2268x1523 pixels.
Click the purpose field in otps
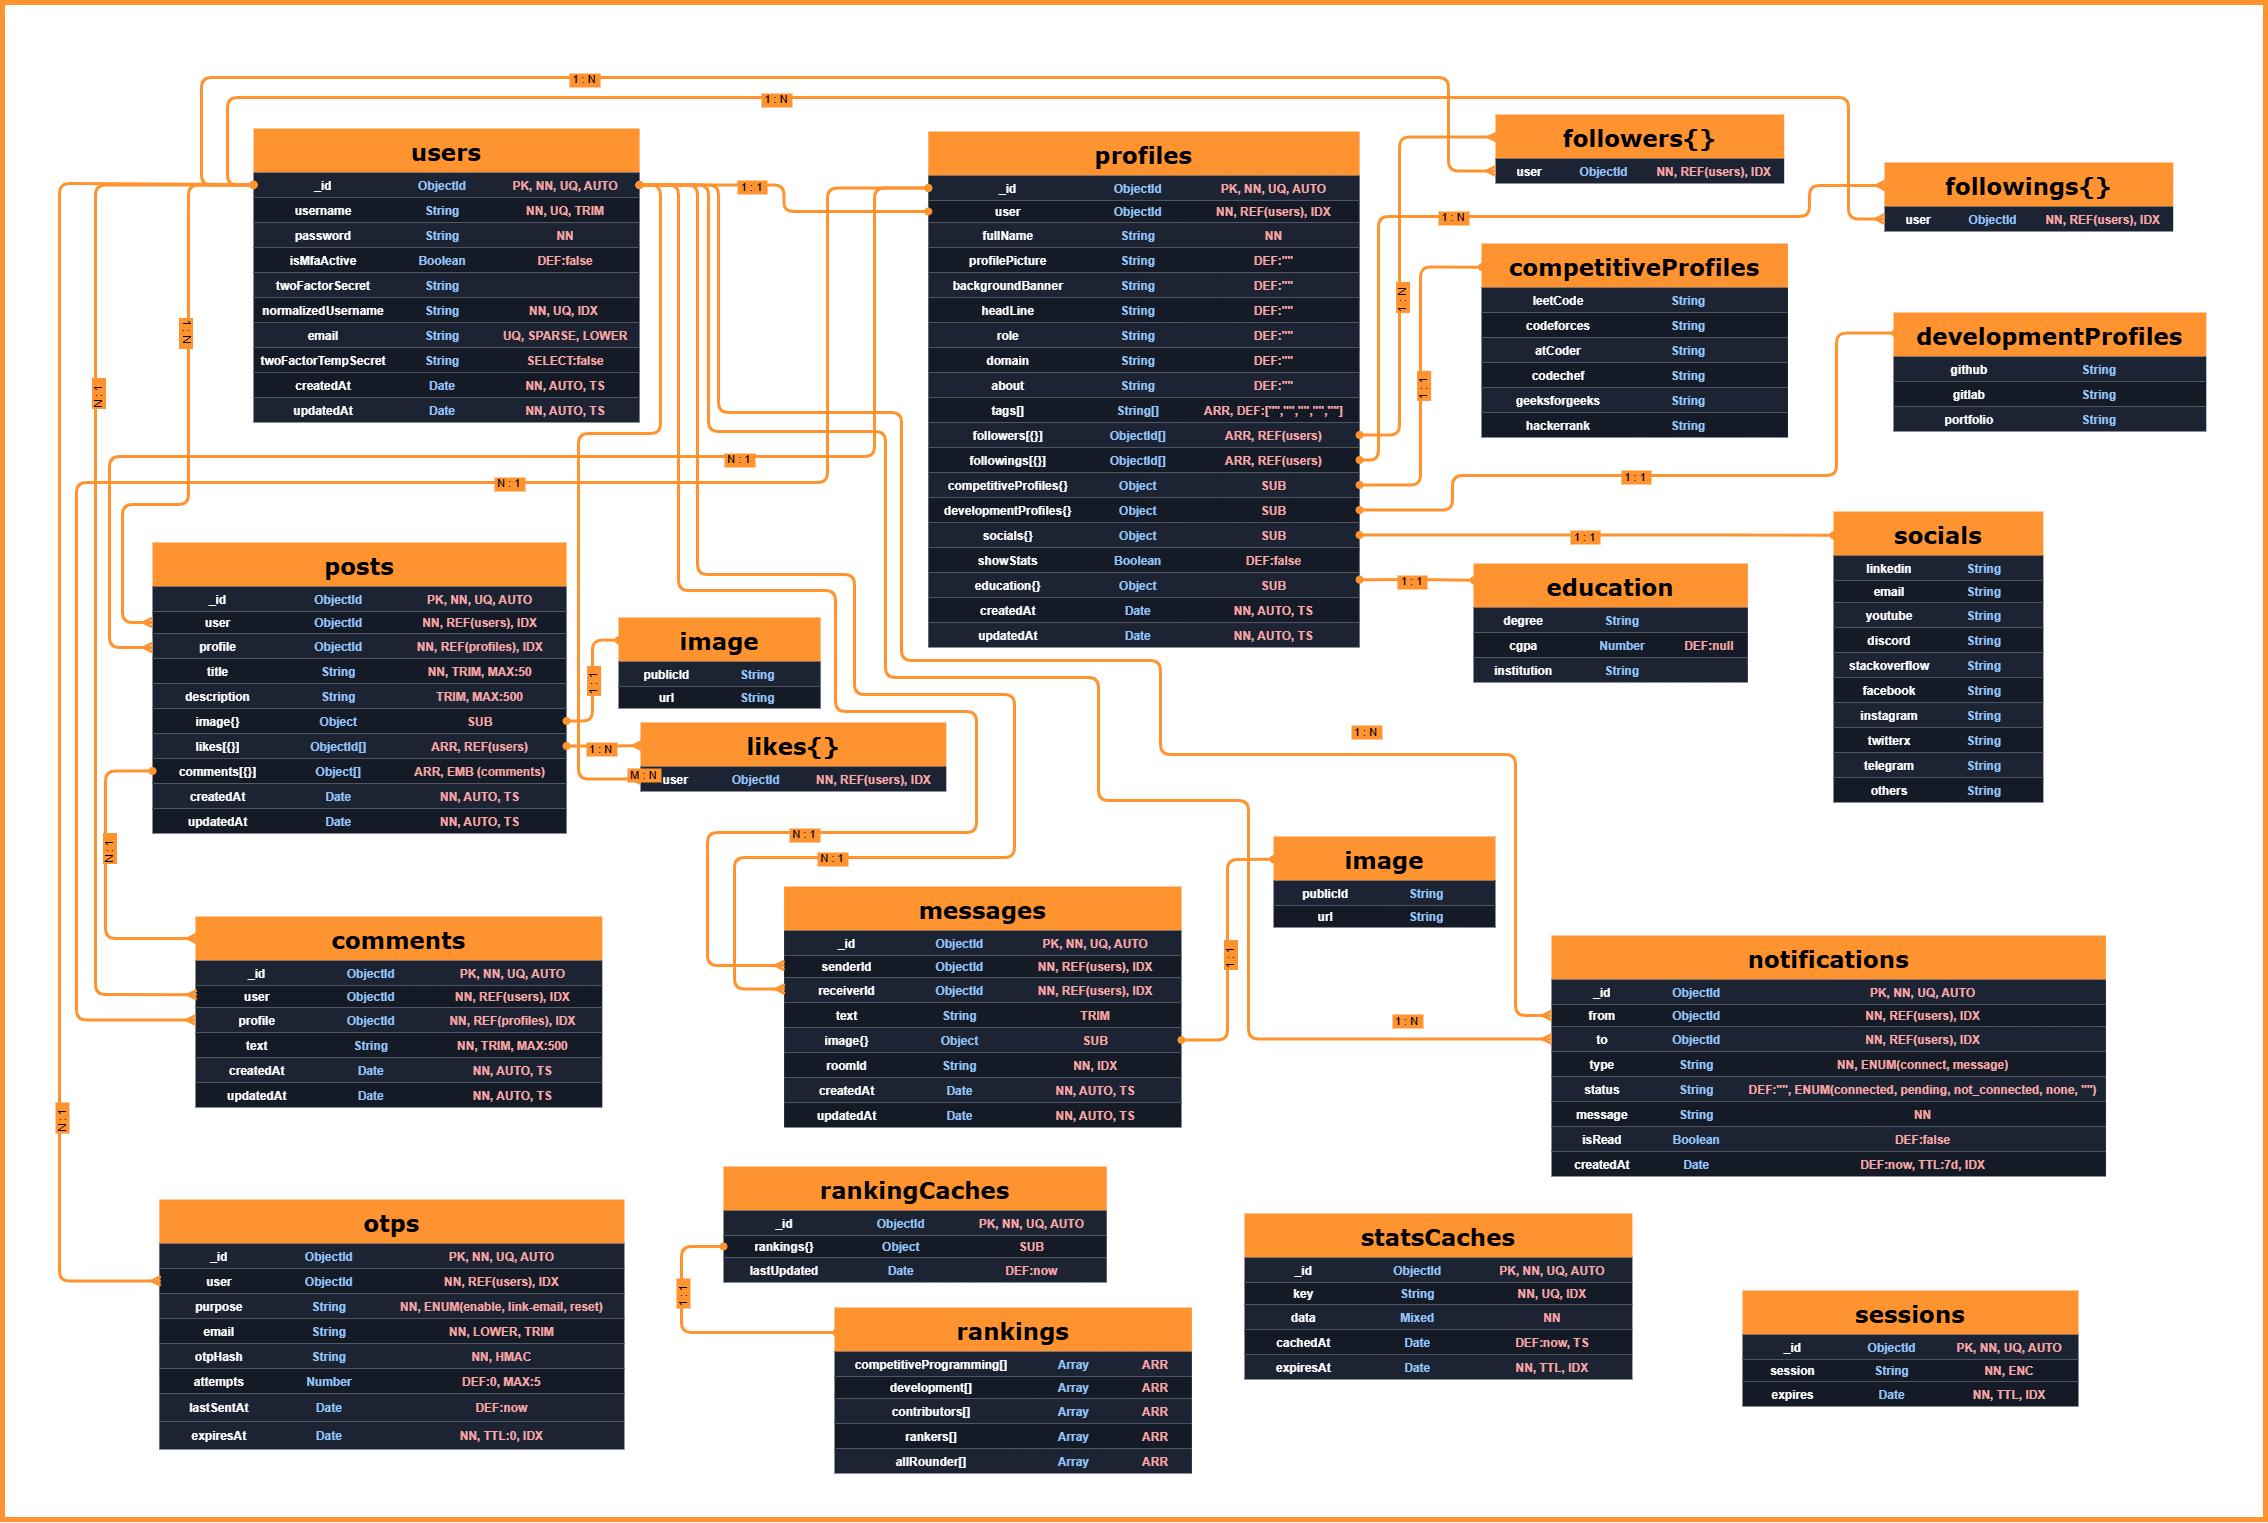click(x=391, y=1306)
